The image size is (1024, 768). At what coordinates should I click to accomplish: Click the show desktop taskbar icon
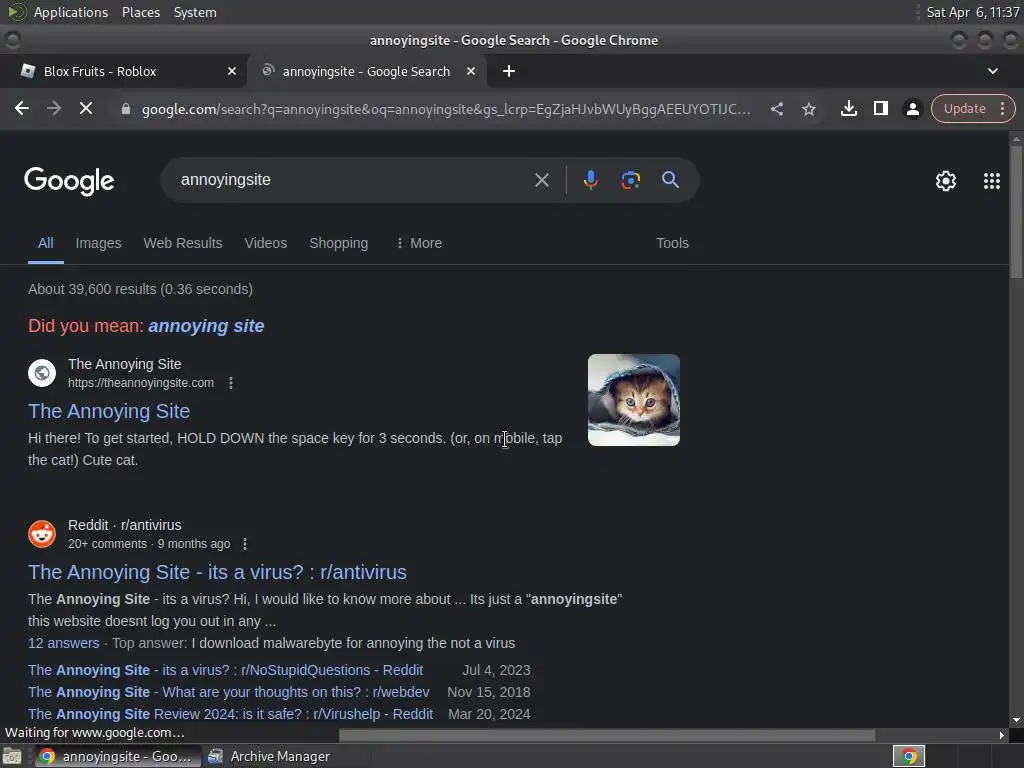[x=12, y=757]
